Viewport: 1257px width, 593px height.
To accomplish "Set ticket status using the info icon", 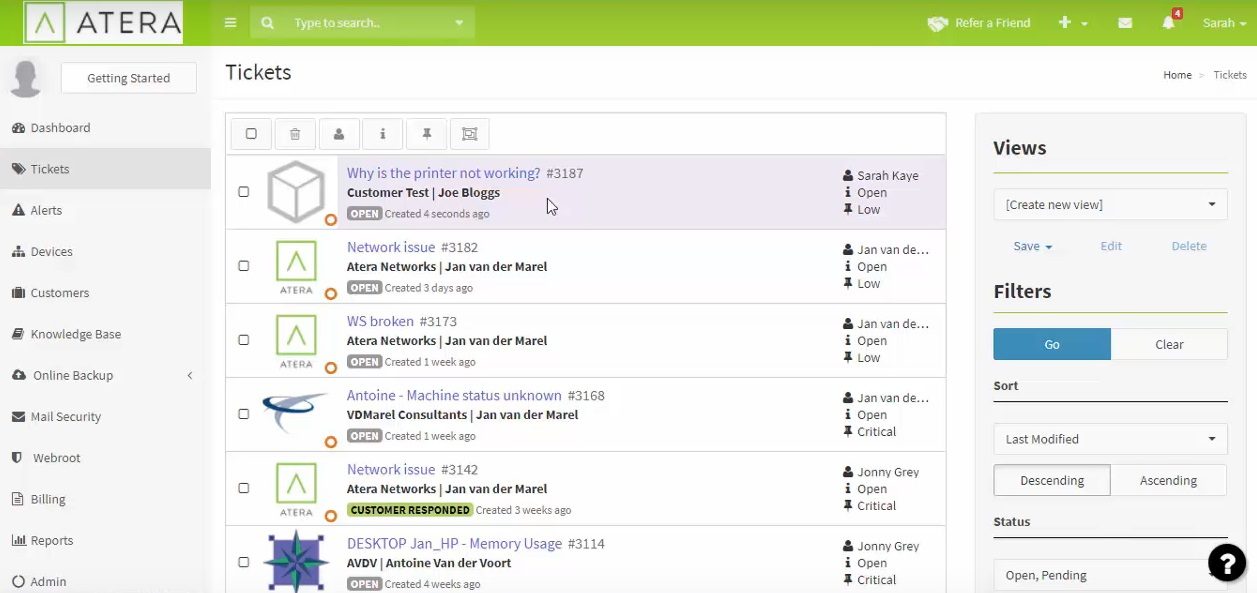I will tap(382, 133).
